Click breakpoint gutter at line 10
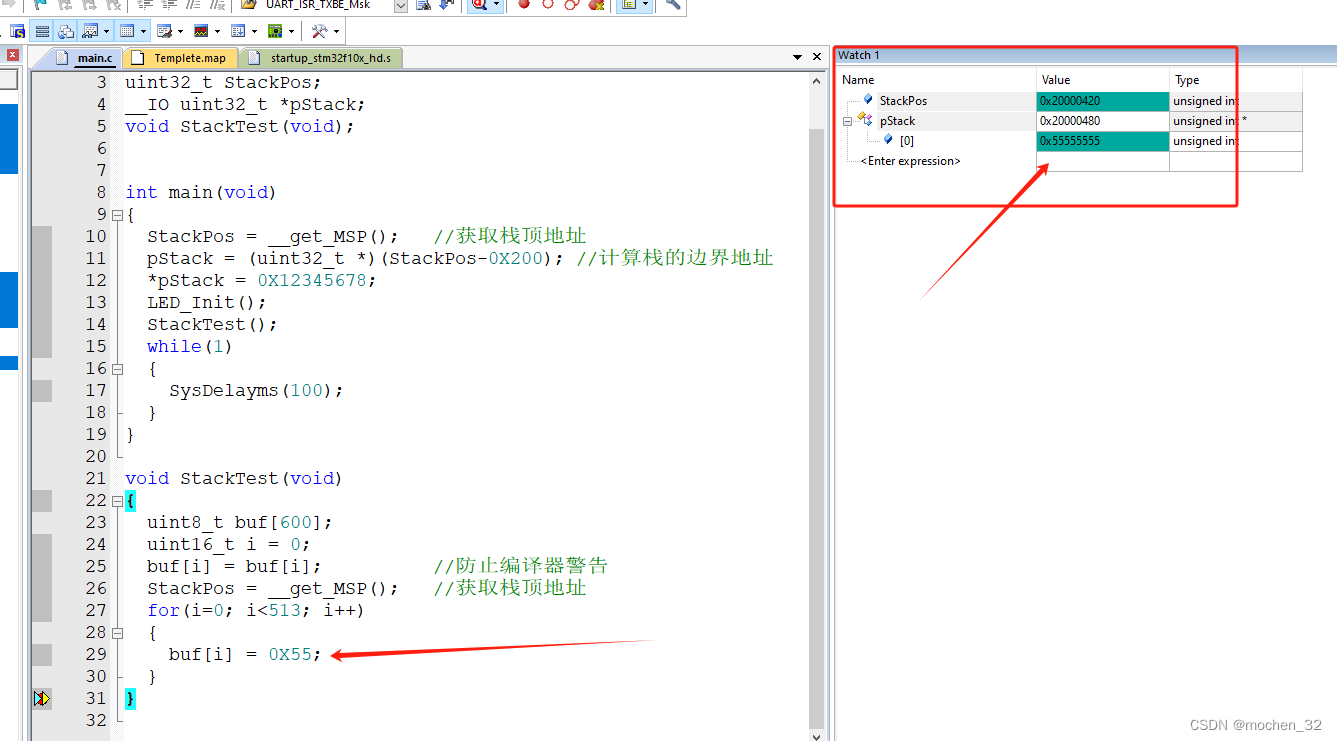The image size is (1337, 741). pos(41,237)
